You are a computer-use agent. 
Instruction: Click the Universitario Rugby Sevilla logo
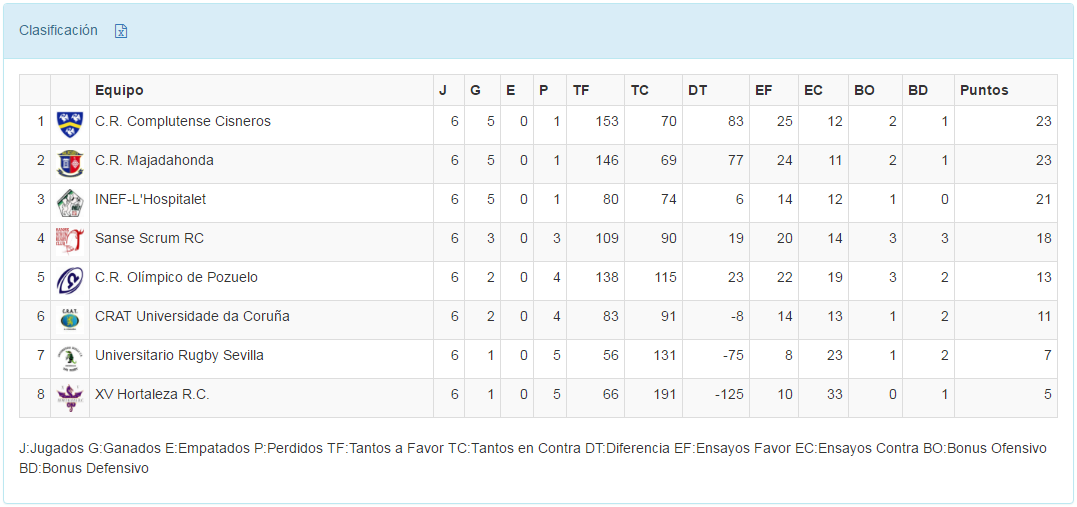(x=69, y=358)
